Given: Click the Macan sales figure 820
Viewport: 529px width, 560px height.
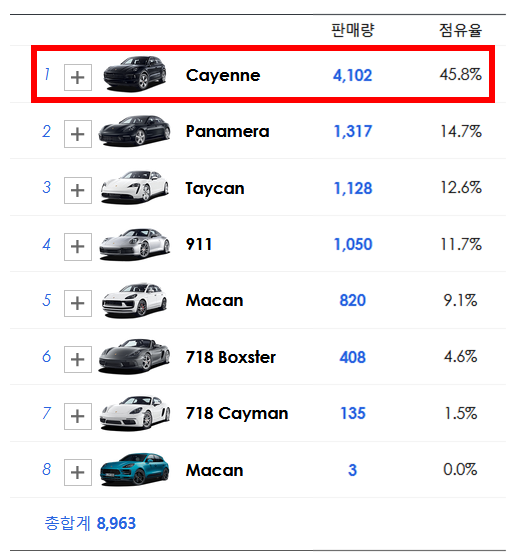Looking at the screenshot, I should point(353,300).
